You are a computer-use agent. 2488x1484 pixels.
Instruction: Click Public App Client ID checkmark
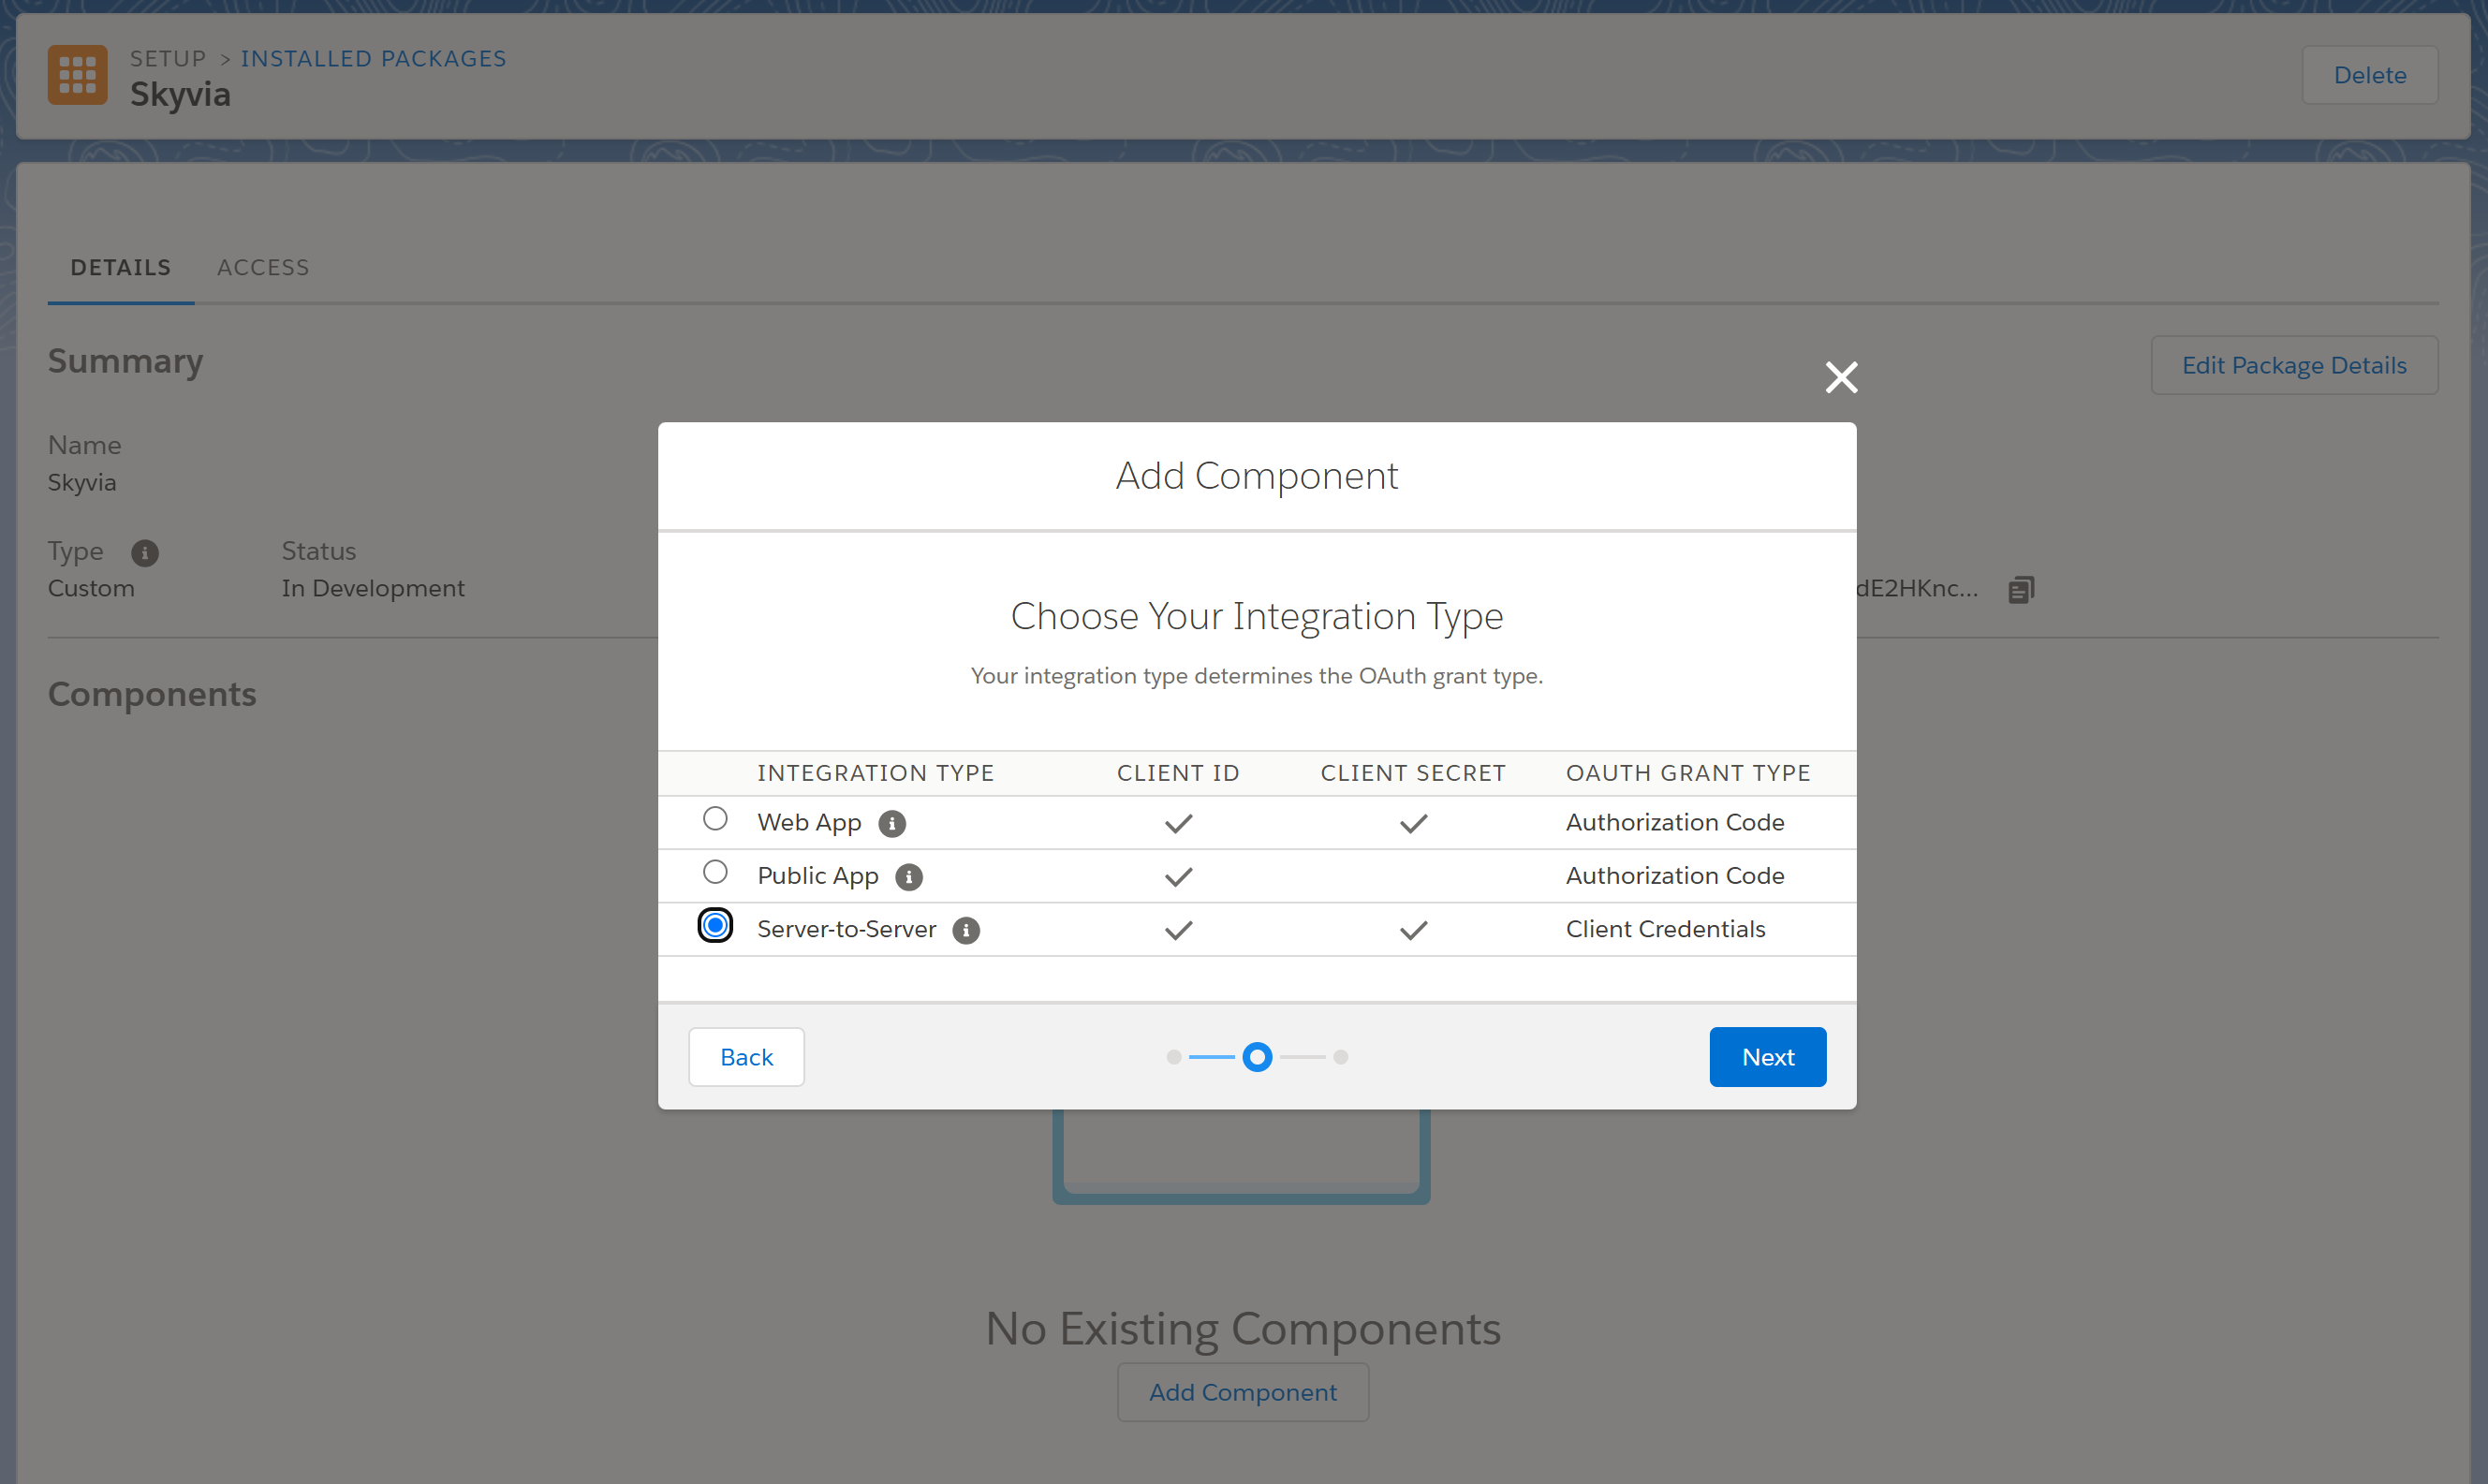(x=1179, y=877)
